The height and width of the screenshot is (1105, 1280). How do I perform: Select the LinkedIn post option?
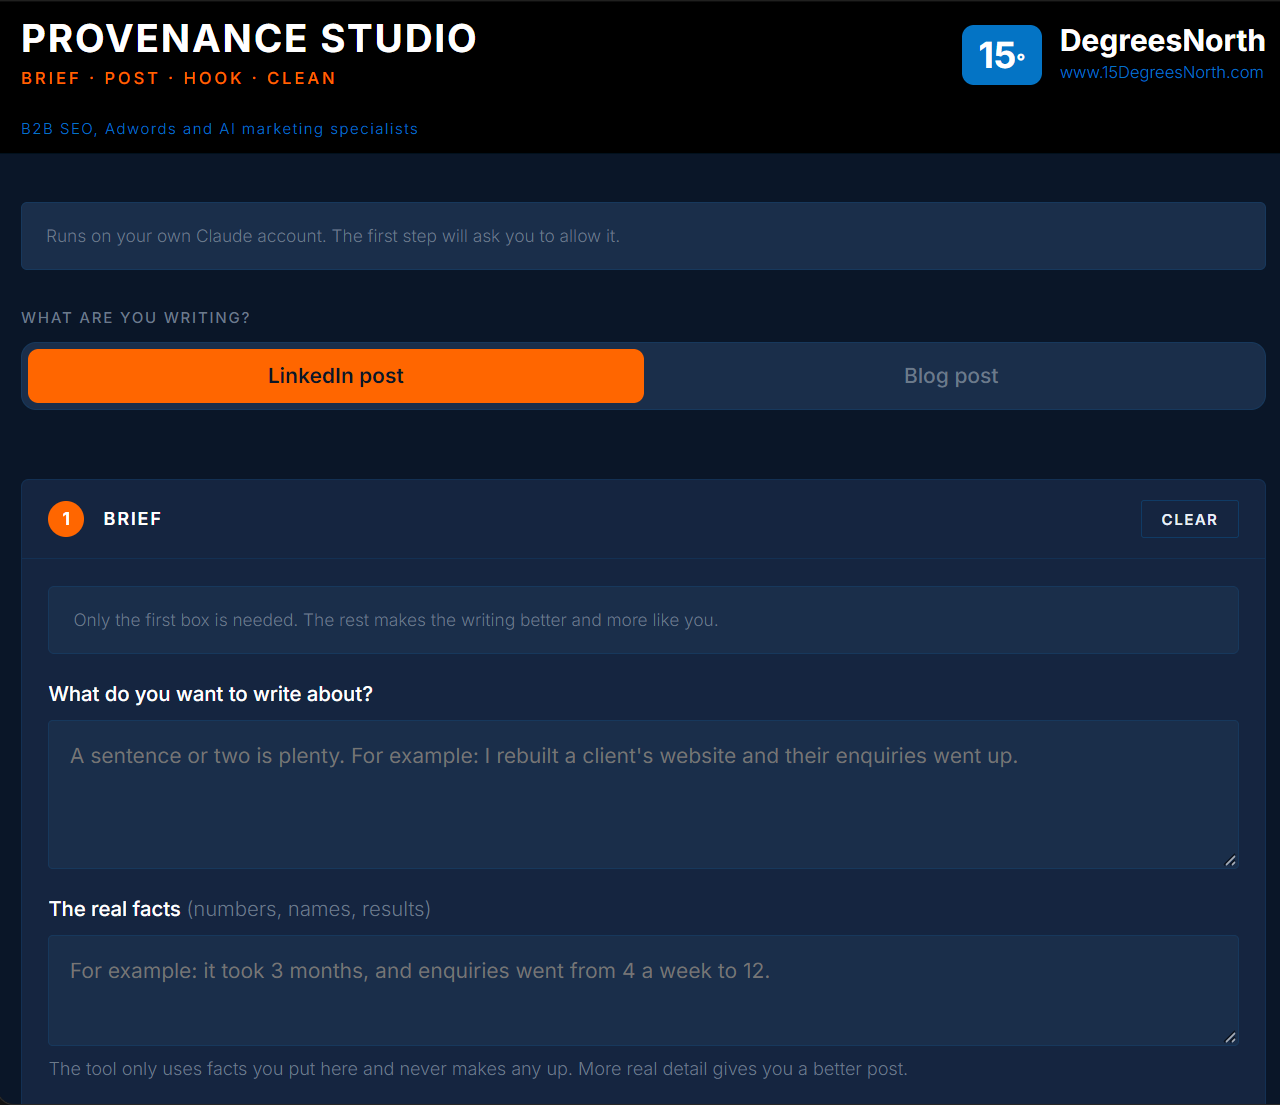[336, 376]
